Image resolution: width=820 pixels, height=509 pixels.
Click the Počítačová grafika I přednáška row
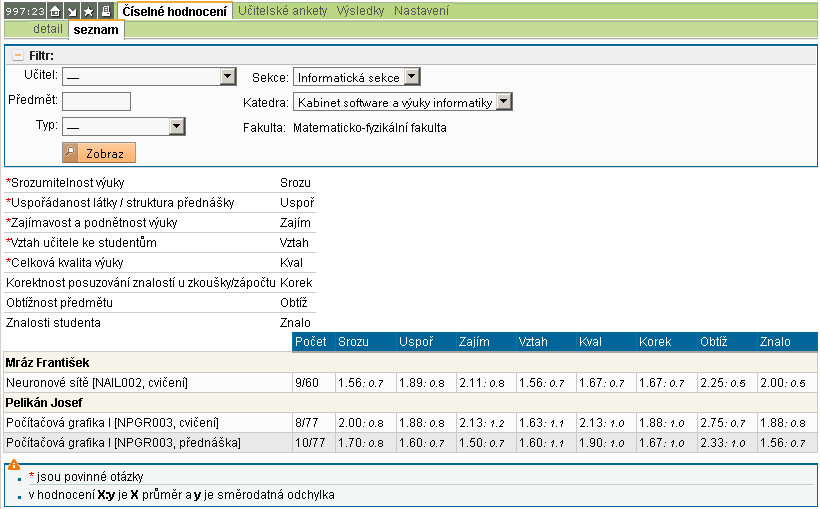pos(123,442)
